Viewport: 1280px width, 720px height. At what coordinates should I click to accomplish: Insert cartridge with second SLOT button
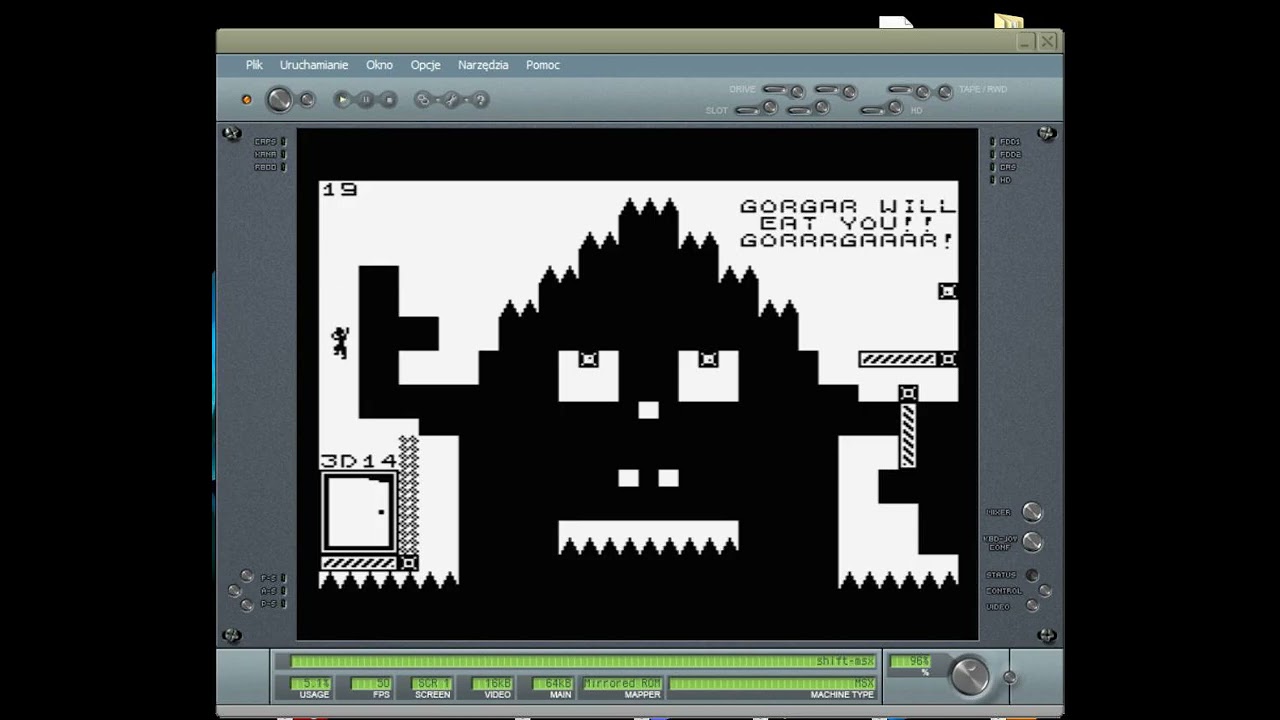click(x=800, y=110)
